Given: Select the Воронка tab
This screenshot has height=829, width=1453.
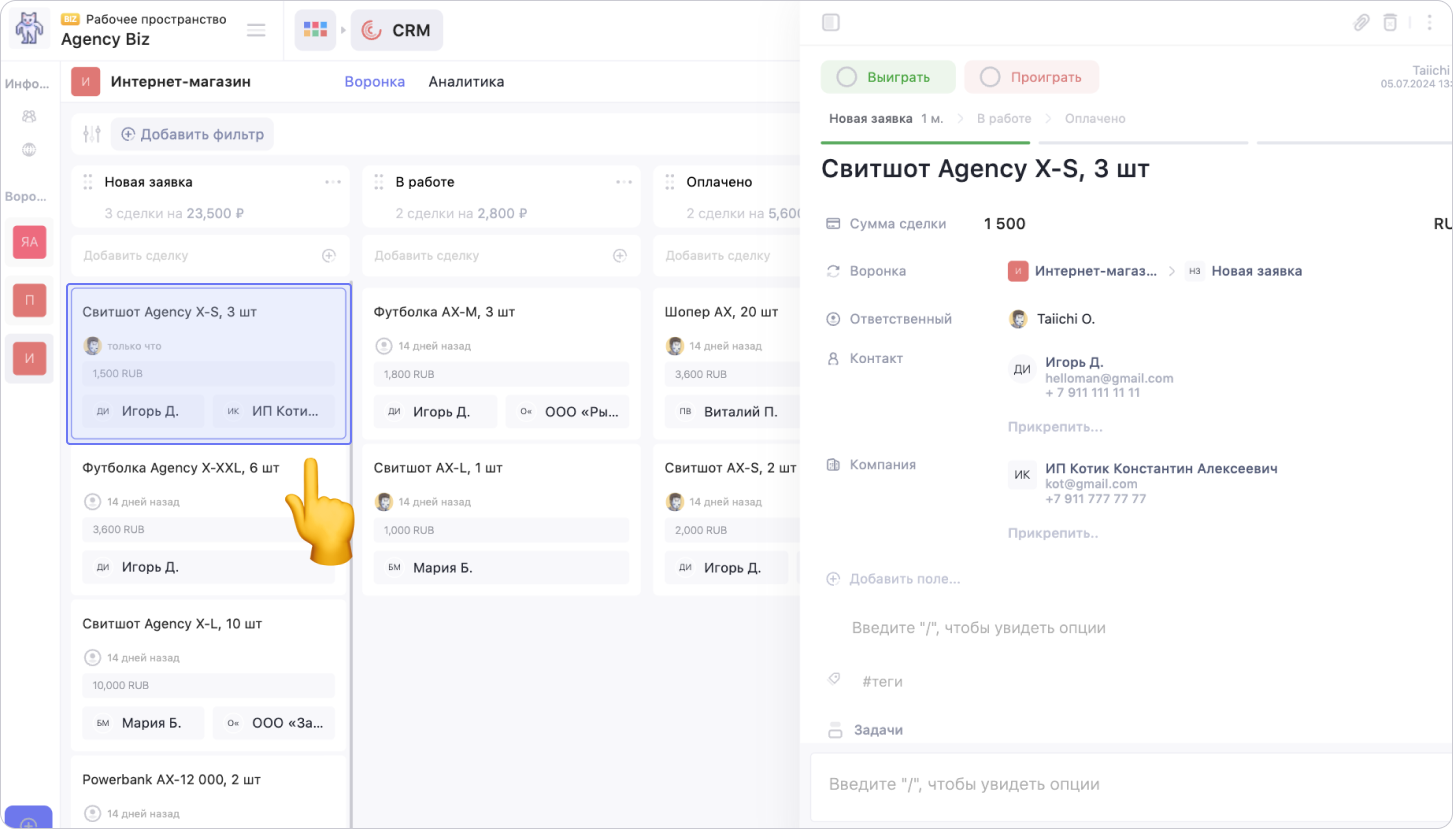Looking at the screenshot, I should pyautogui.click(x=374, y=82).
